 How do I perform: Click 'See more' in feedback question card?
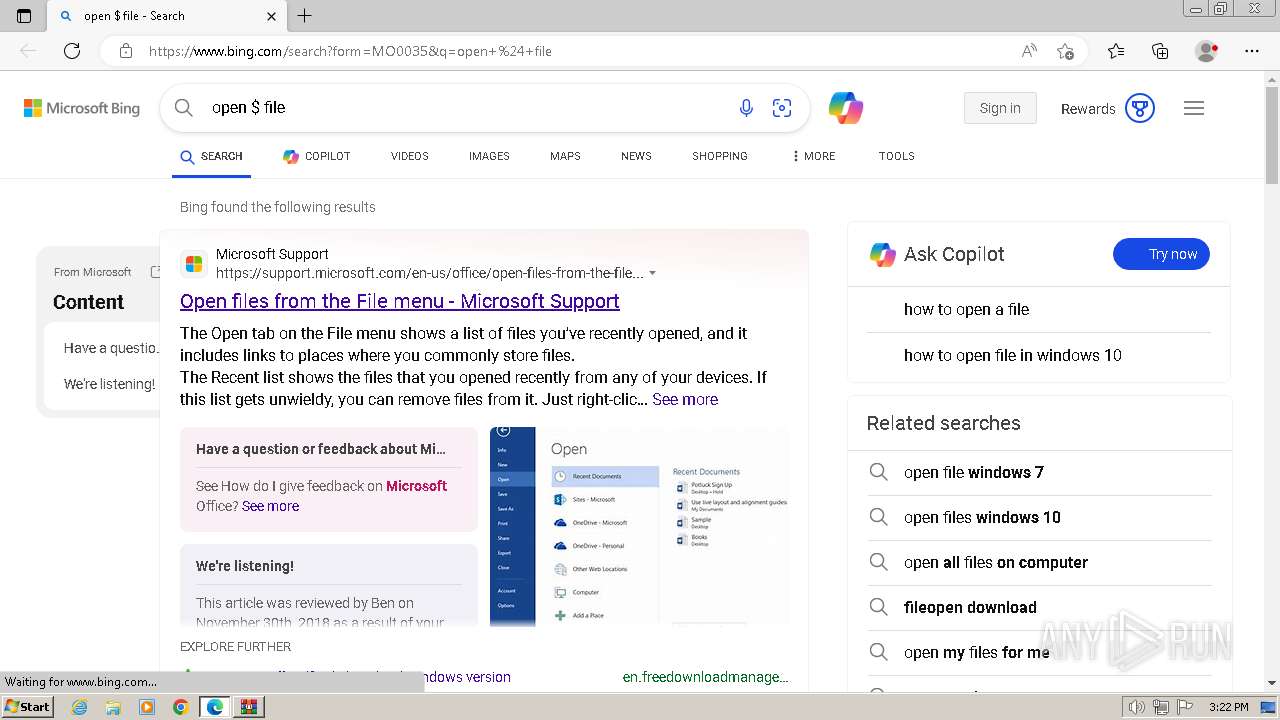pyautogui.click(x=270, y=506)
